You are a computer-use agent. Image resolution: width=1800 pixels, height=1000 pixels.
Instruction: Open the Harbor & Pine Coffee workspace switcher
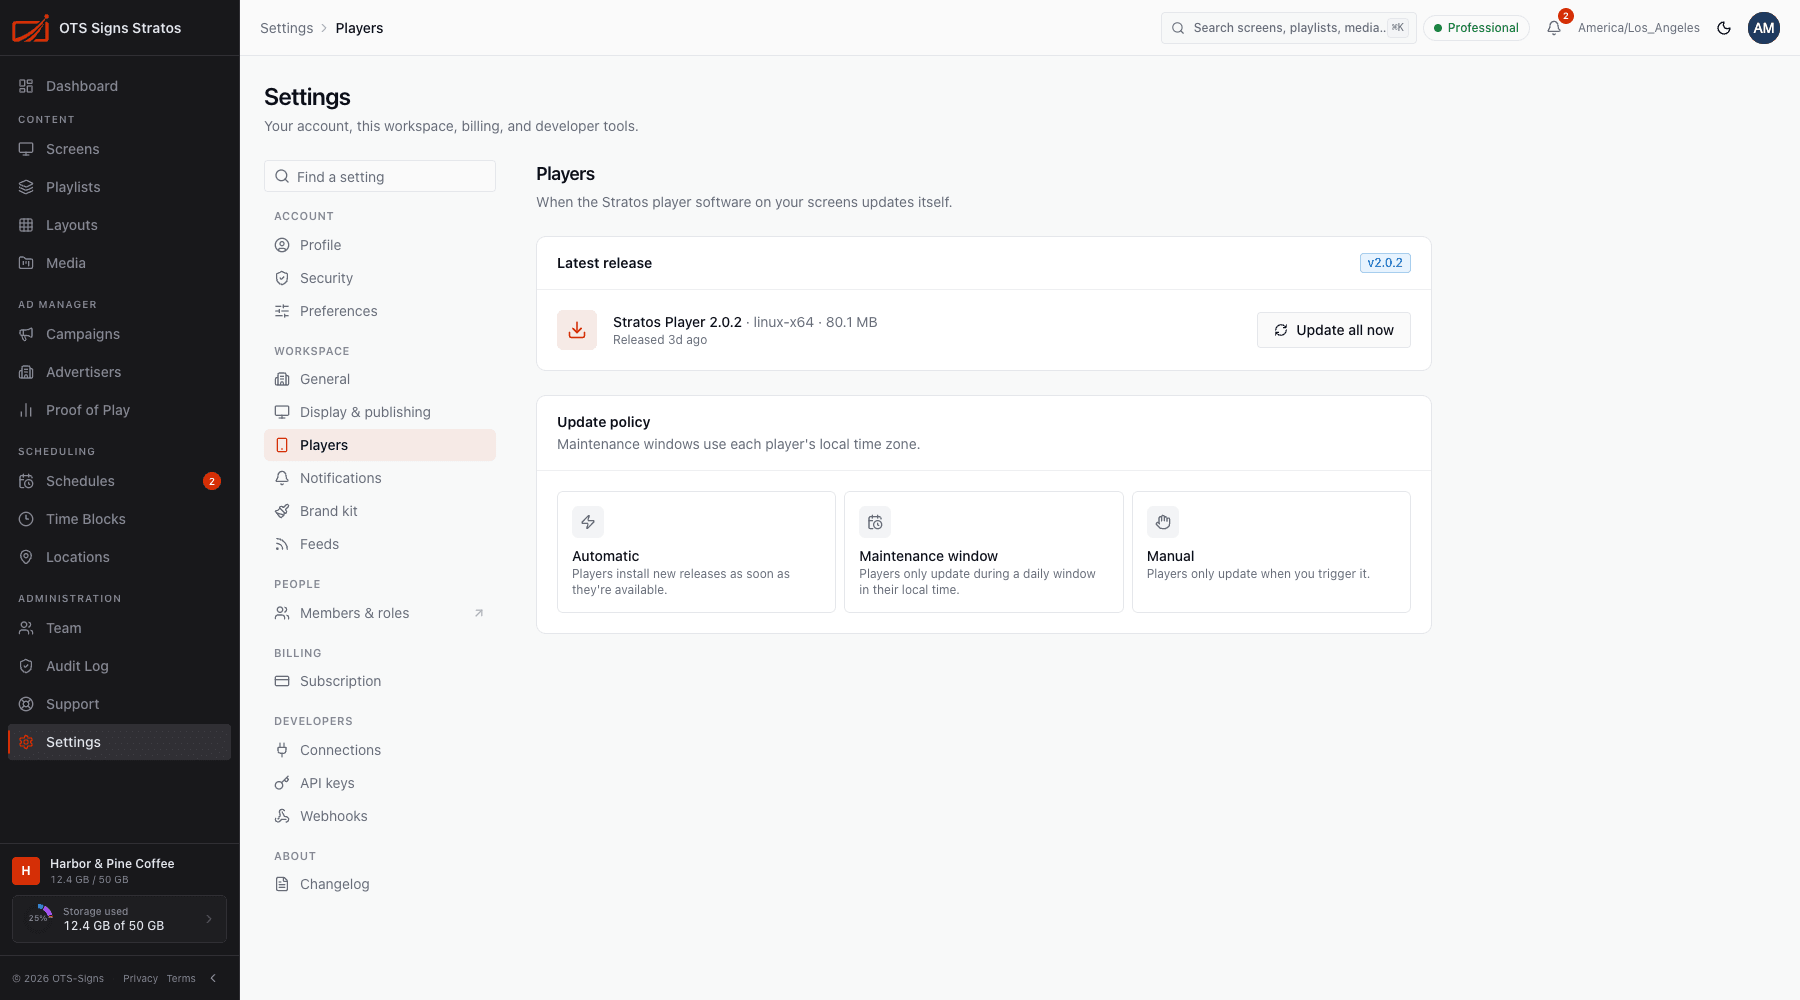click(x=119, y=870)
